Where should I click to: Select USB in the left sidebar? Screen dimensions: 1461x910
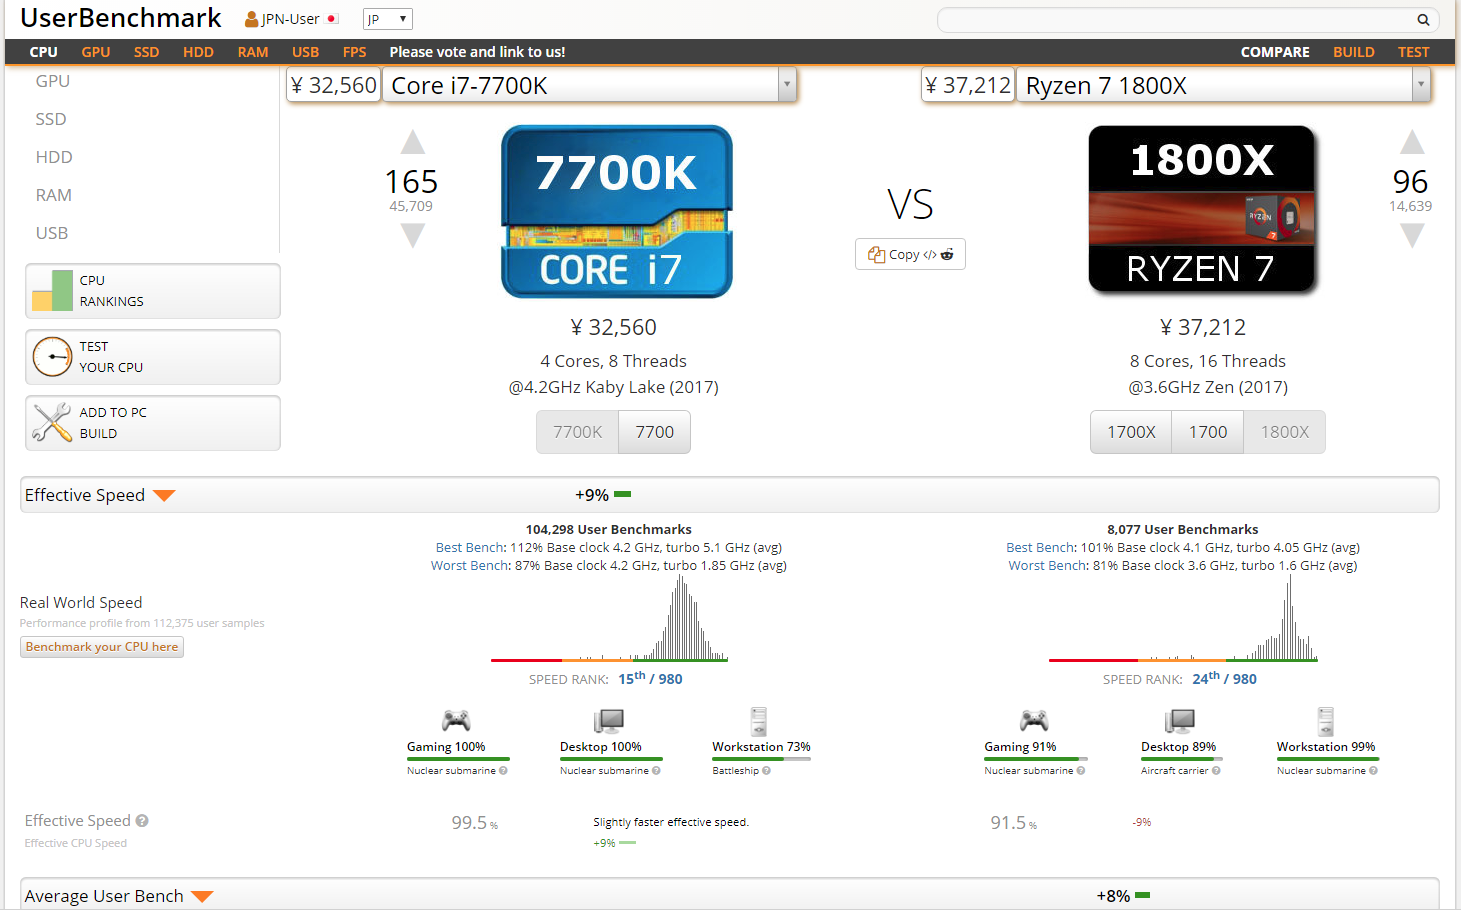point(52,233)
